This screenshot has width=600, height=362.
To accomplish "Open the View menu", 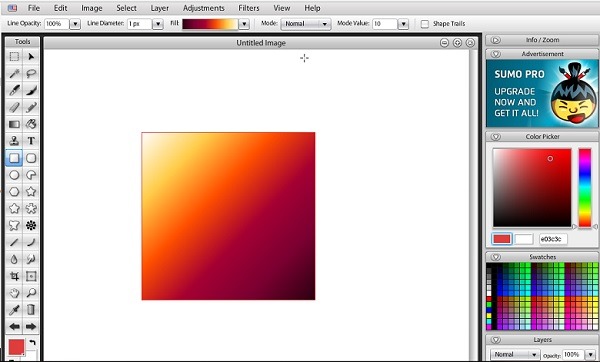I will [282, 8].
